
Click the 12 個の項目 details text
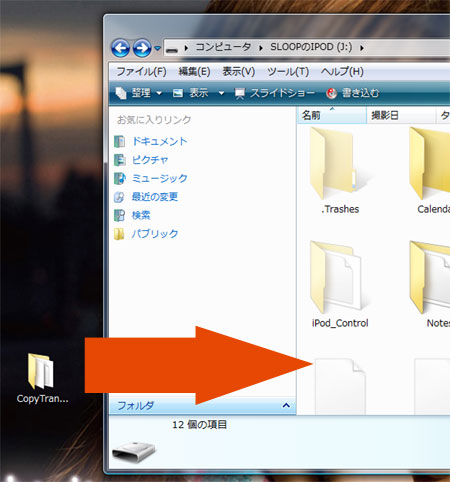coord(199,425)
